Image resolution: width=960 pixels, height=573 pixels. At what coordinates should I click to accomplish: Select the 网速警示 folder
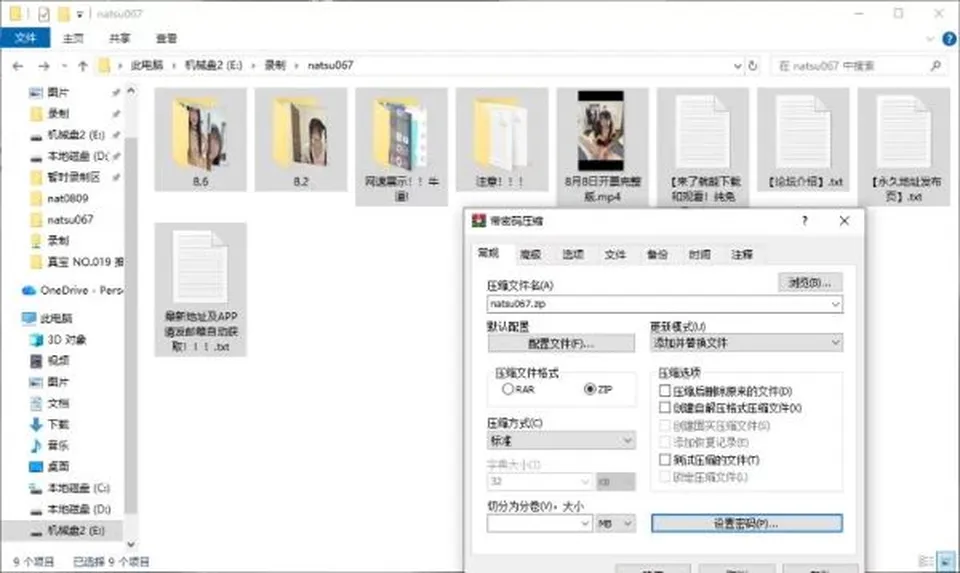tap(401, 147)
